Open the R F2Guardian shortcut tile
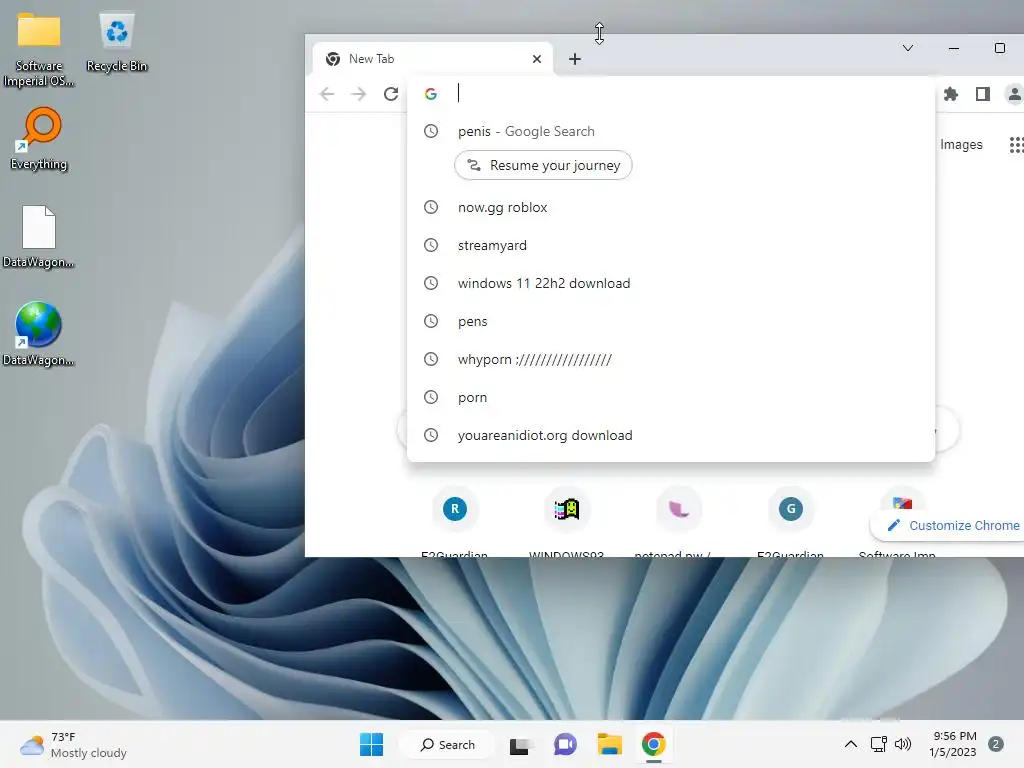This screenshot has width=1024, height=768. (455, 522)
